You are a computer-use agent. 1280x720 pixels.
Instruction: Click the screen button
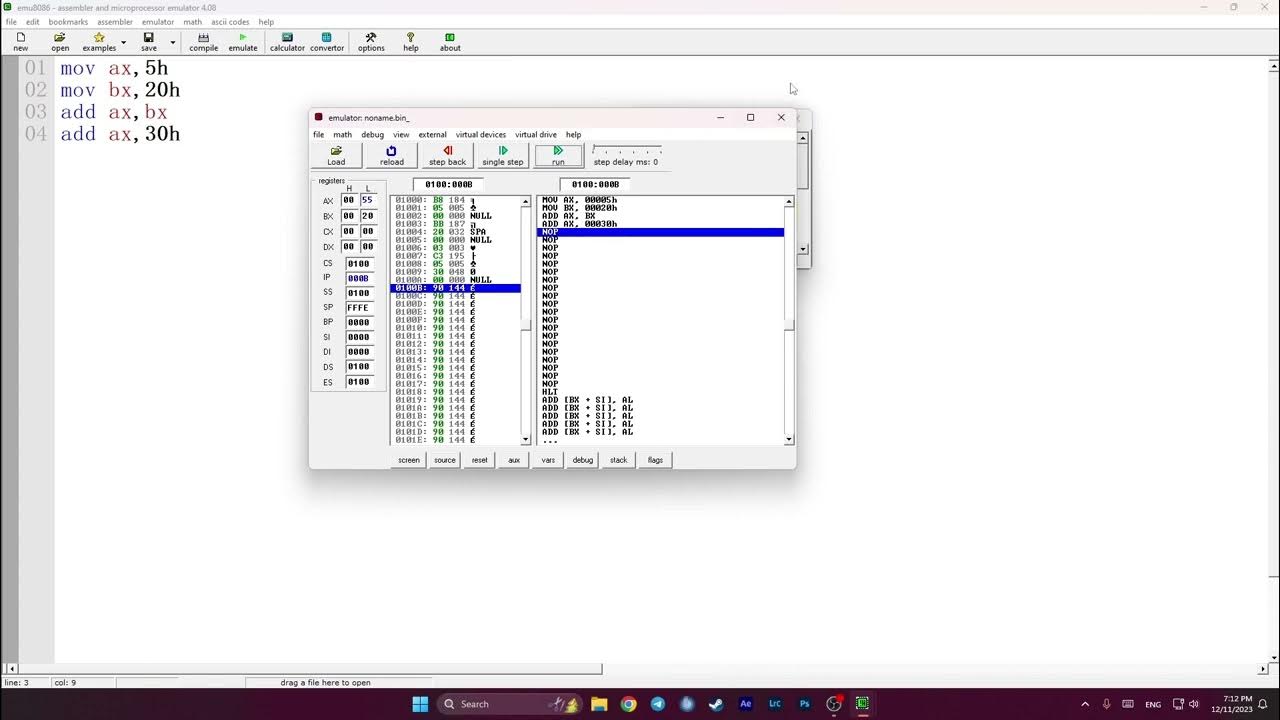[x=409, y=460]
